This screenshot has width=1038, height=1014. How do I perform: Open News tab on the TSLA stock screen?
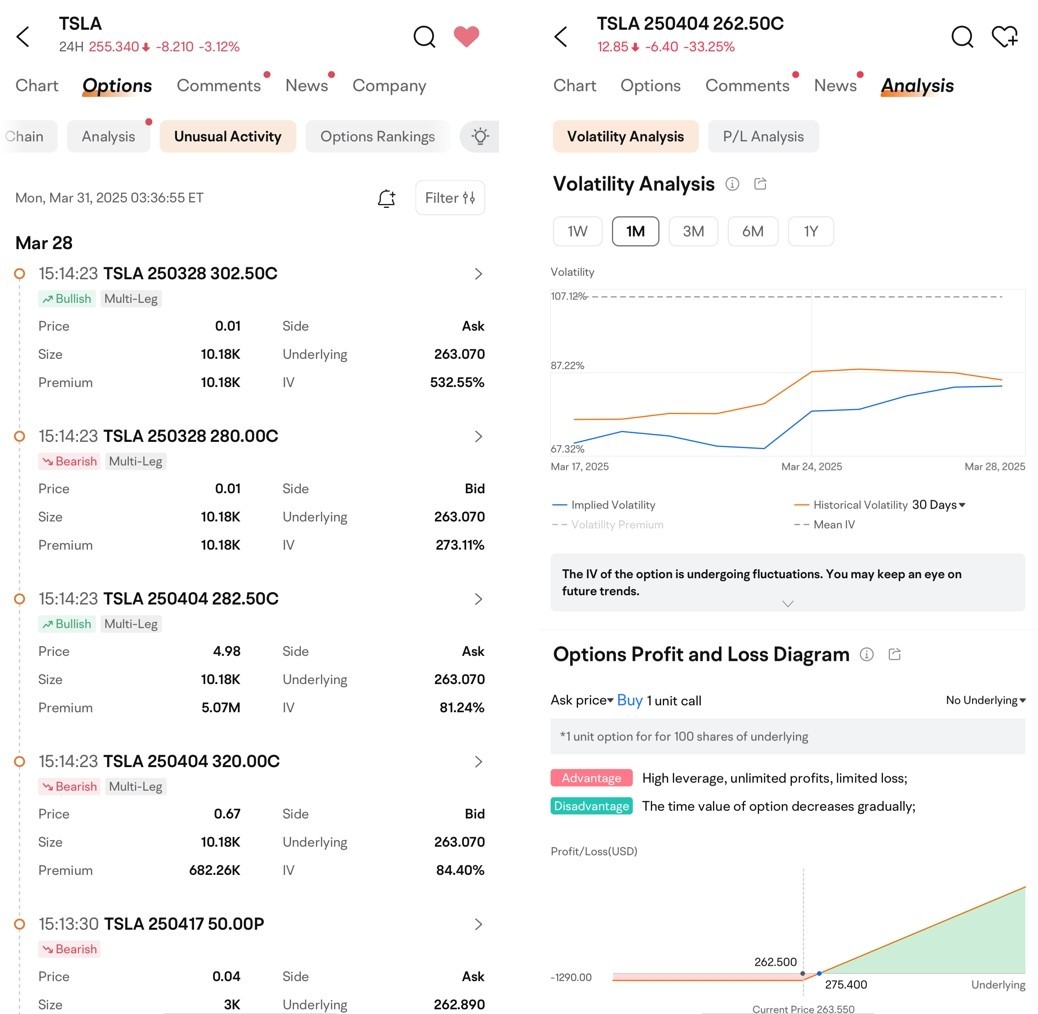(x=307, y=85)
